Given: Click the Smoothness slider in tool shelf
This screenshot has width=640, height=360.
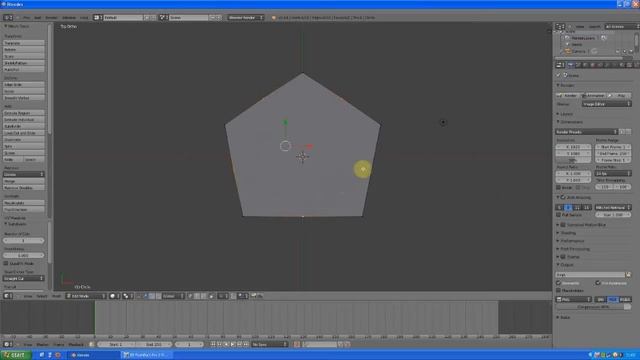Looking at the screenshot, I should [24, 255].
